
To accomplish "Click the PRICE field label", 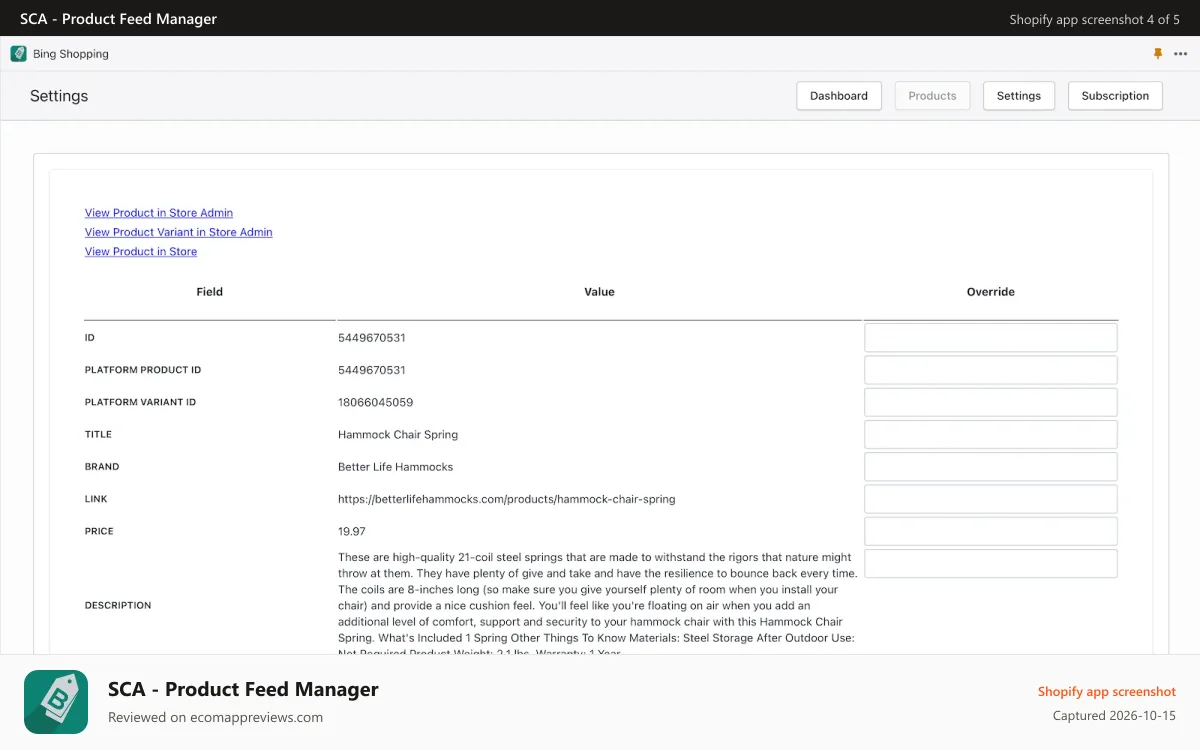I will click(99, 531).
